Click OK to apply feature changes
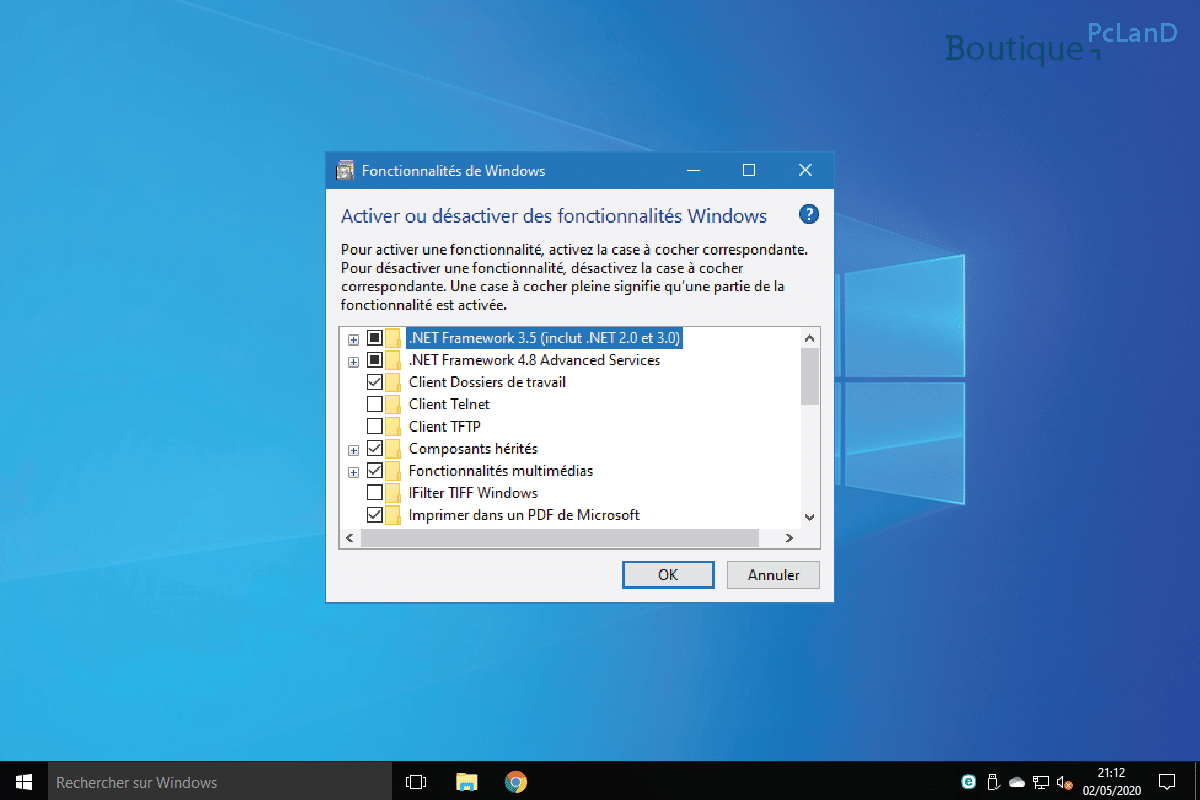The width and height of the screenshot is (1200, 800). tap(668, 574)
